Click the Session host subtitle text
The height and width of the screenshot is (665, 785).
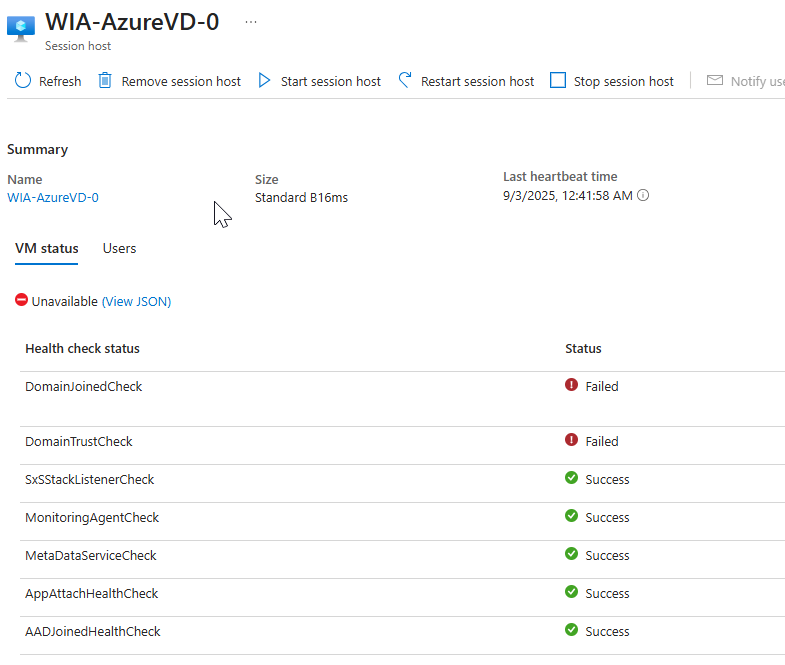pos(78,46)
